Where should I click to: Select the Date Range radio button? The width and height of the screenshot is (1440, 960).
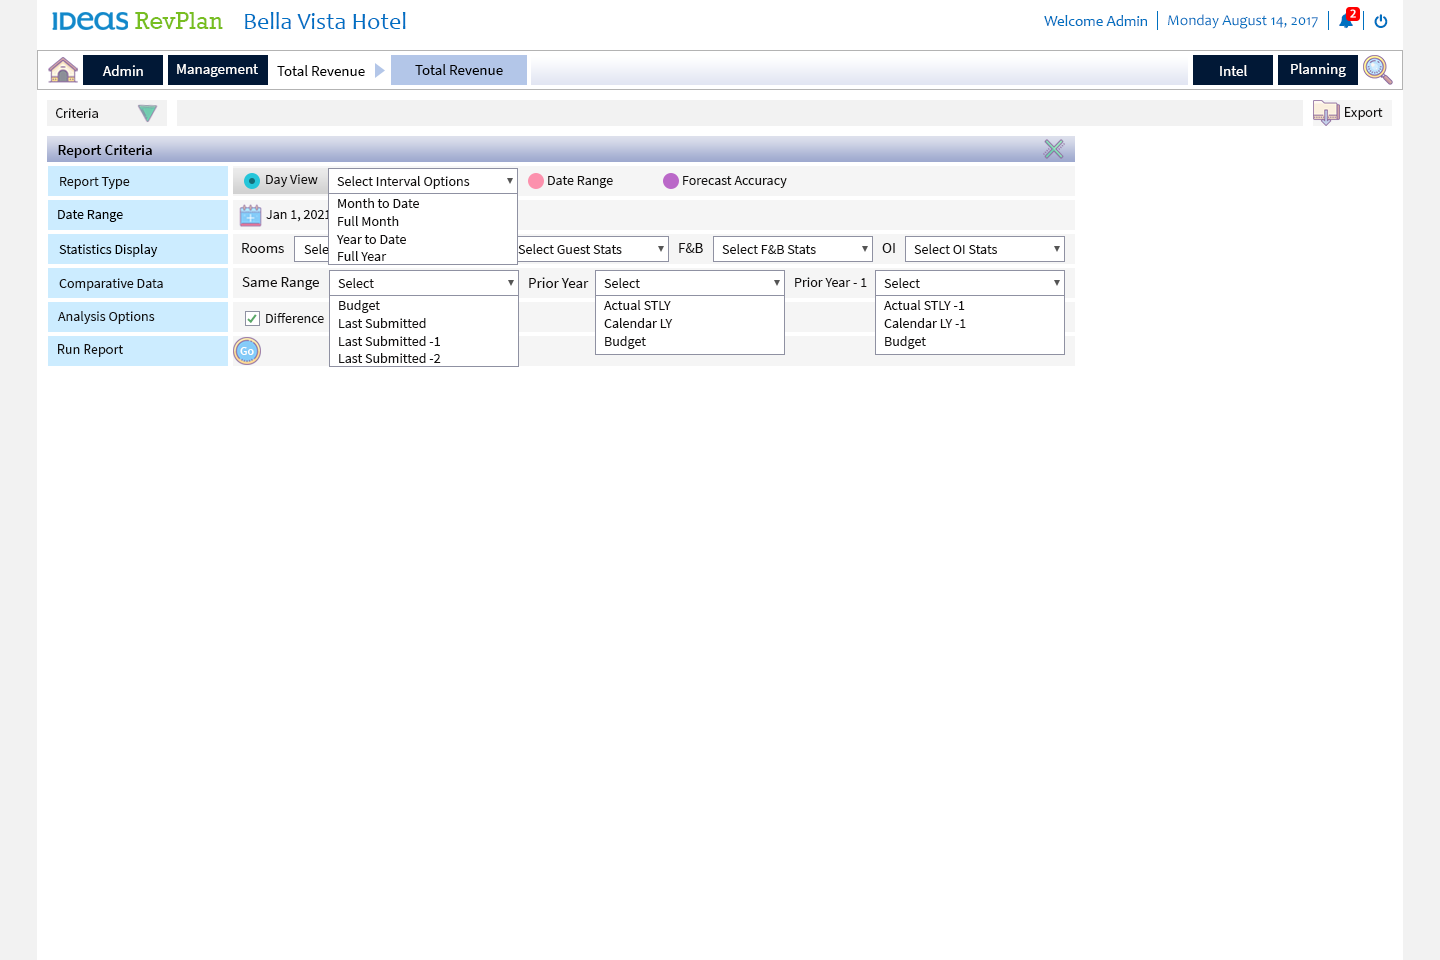point(536,181)
